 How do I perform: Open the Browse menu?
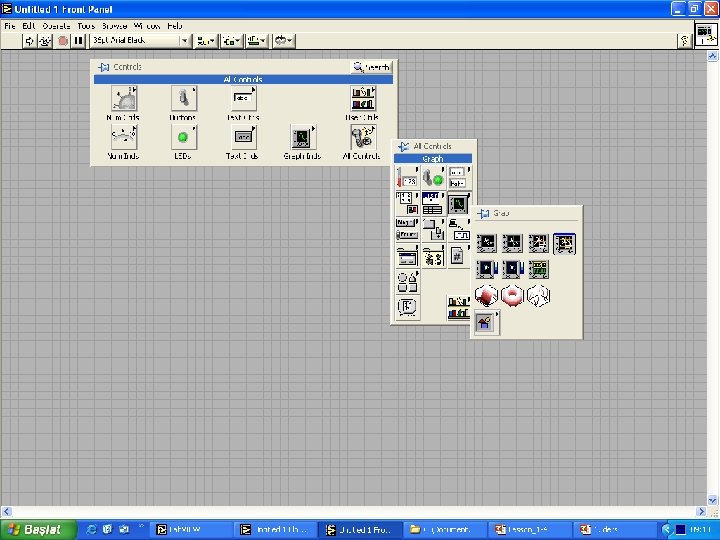[x=114, y=26]
